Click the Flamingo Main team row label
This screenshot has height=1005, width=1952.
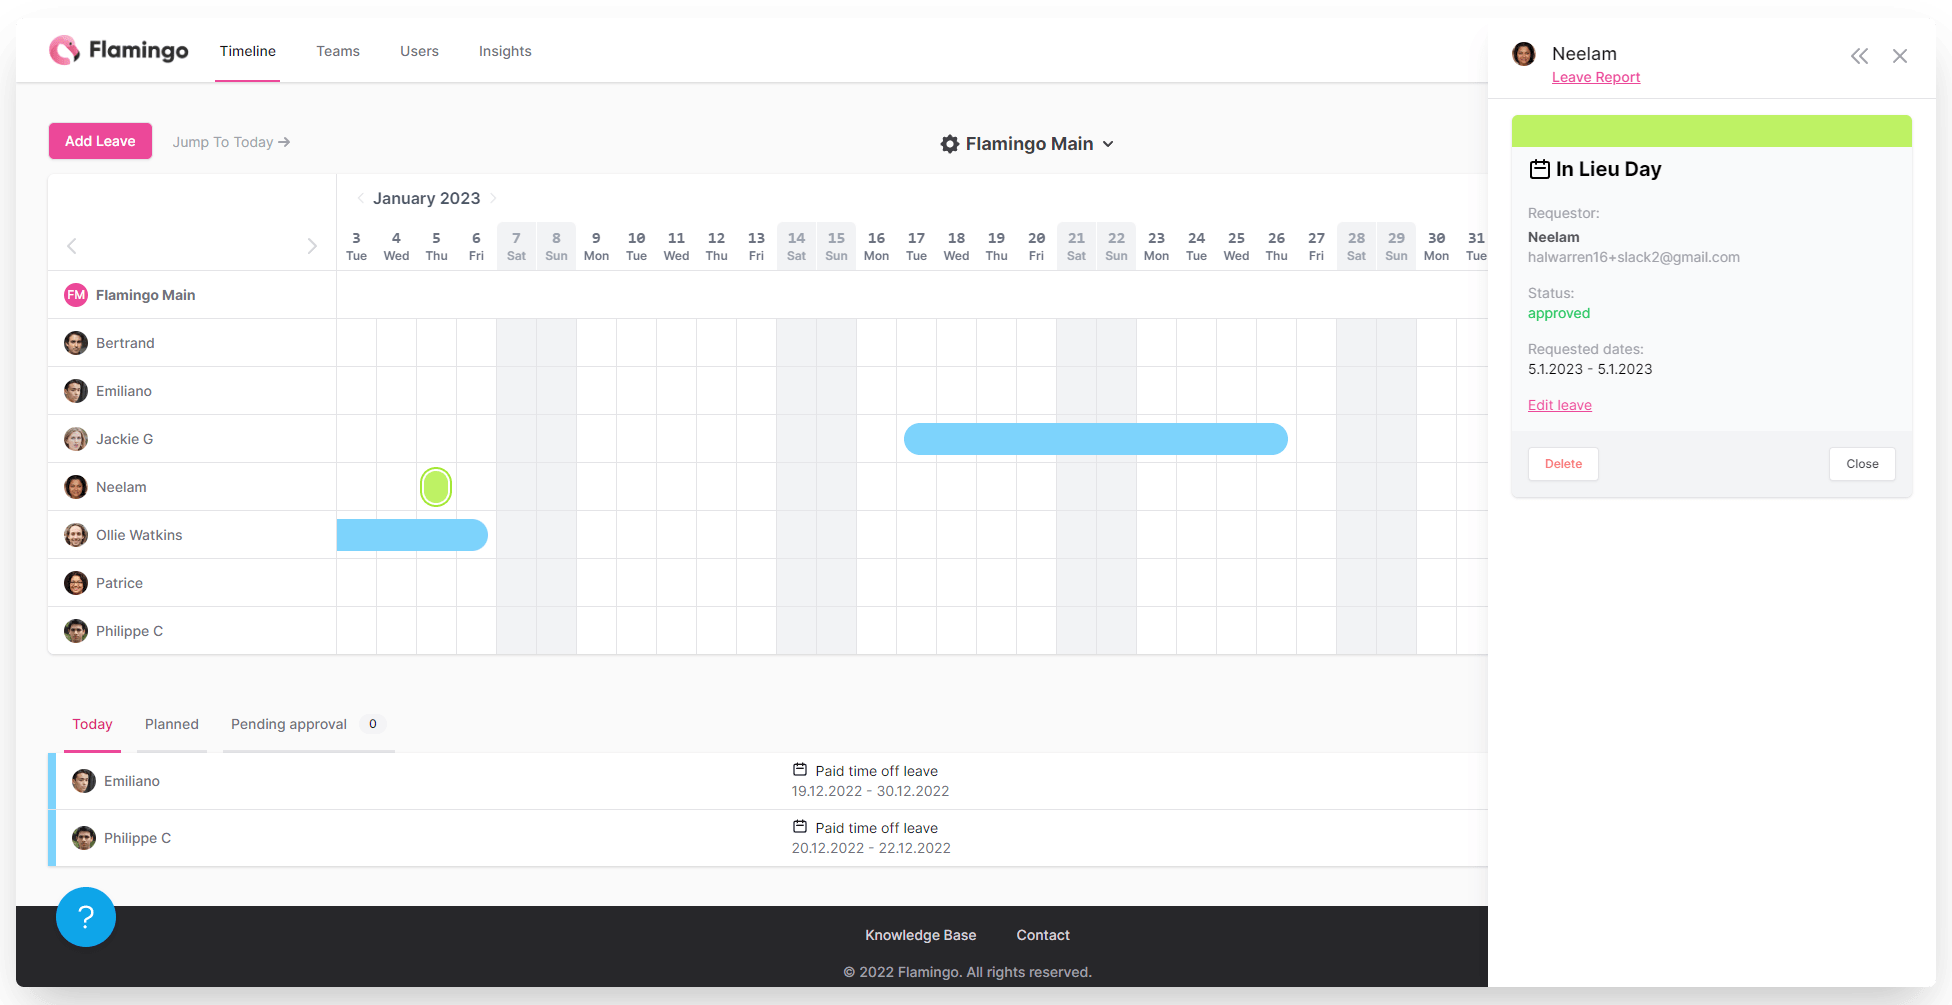[x=145, y=295]
